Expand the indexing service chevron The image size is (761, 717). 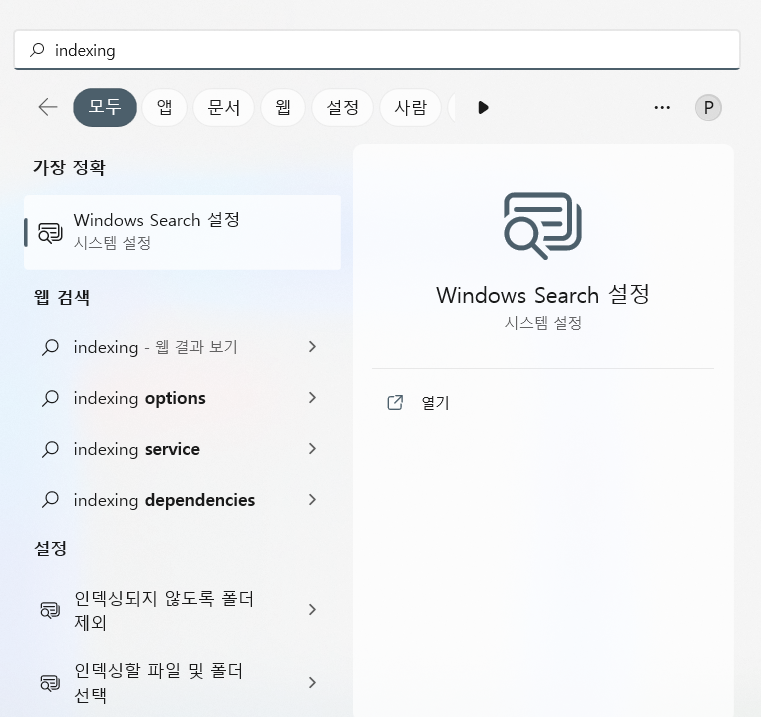pos(313,449)
